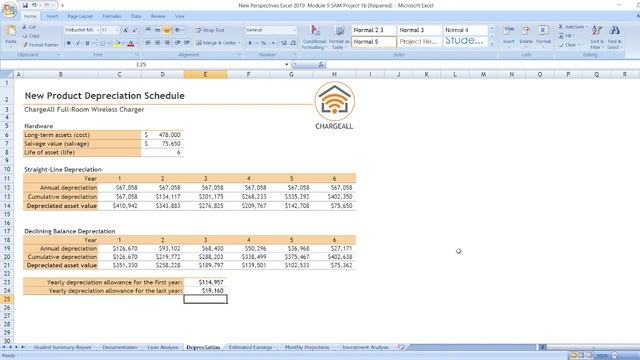Open Format as Table gallery

tap(339, 37)
